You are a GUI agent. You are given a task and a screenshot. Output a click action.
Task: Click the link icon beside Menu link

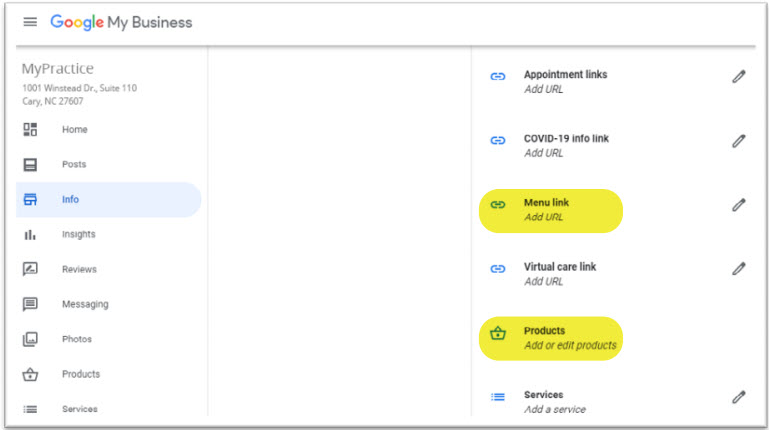(498, 204)
